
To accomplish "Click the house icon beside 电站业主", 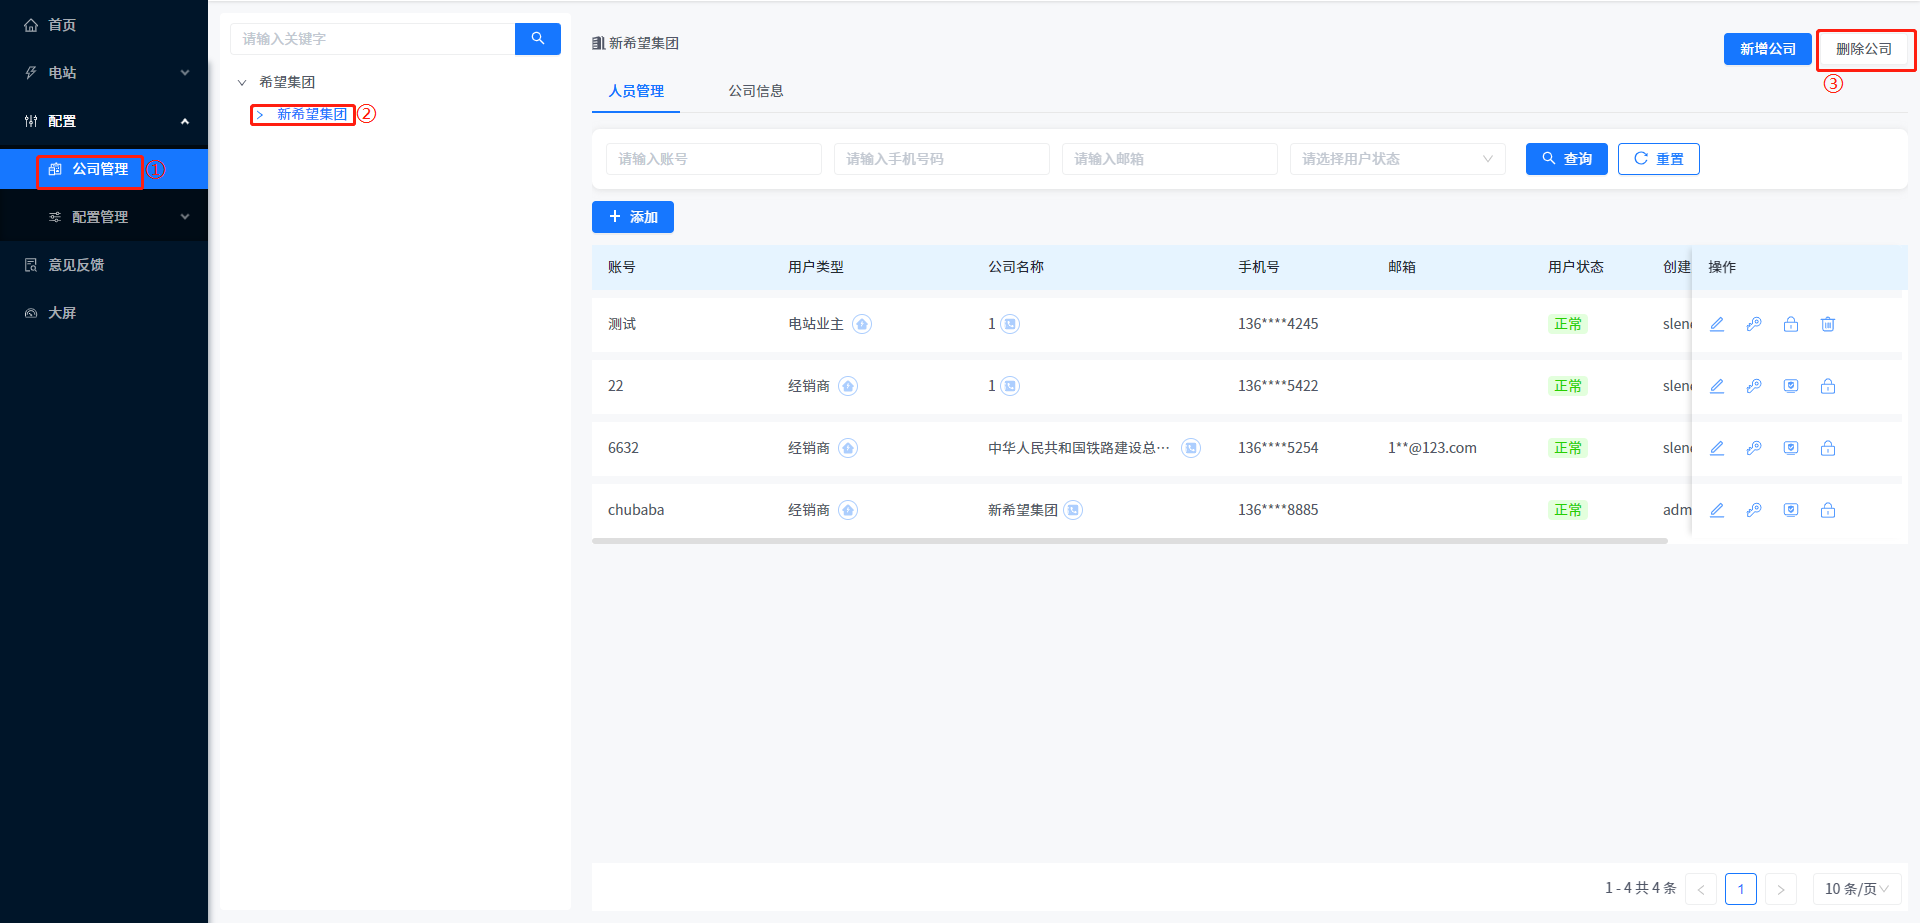I will (x=862, y=324).
